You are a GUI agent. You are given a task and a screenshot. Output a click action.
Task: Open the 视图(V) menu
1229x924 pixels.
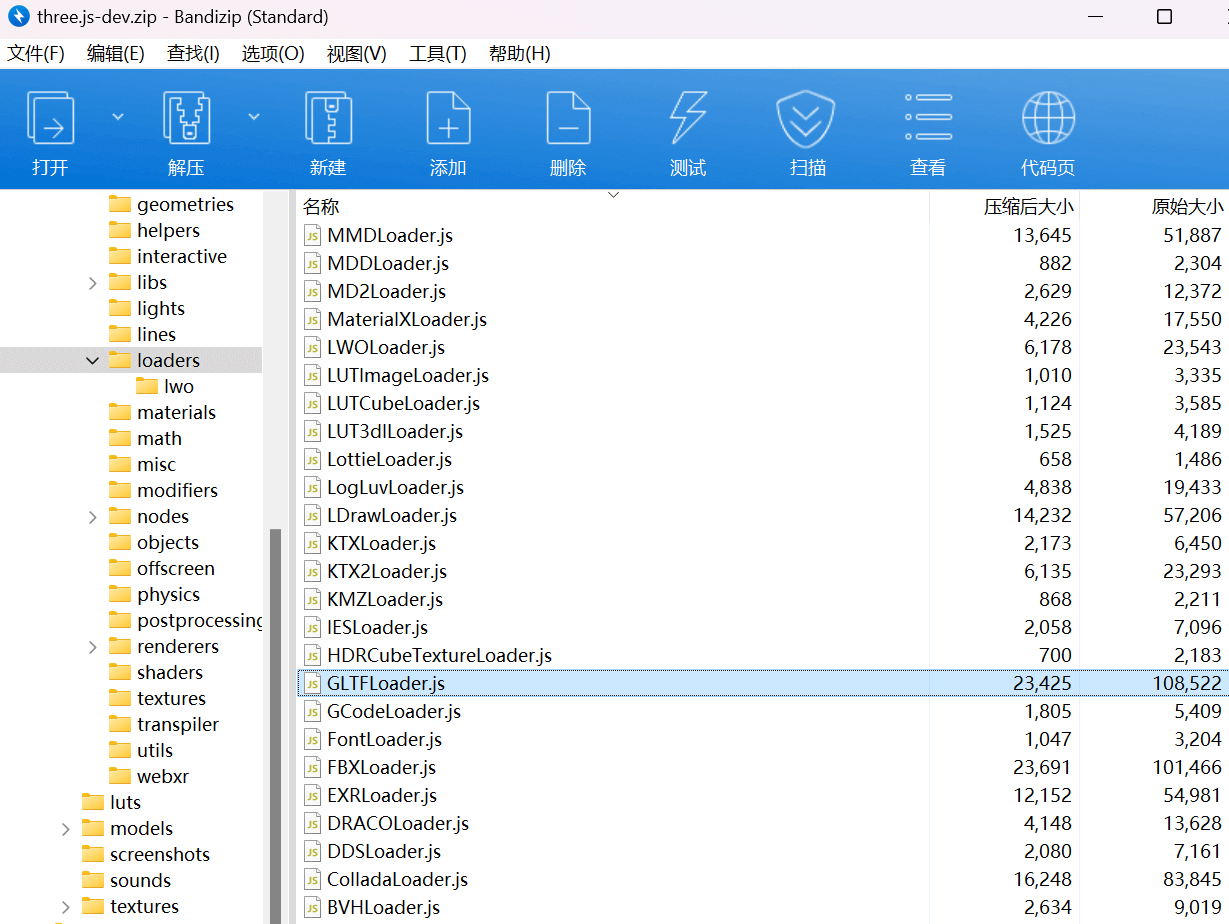coord(356,54)
